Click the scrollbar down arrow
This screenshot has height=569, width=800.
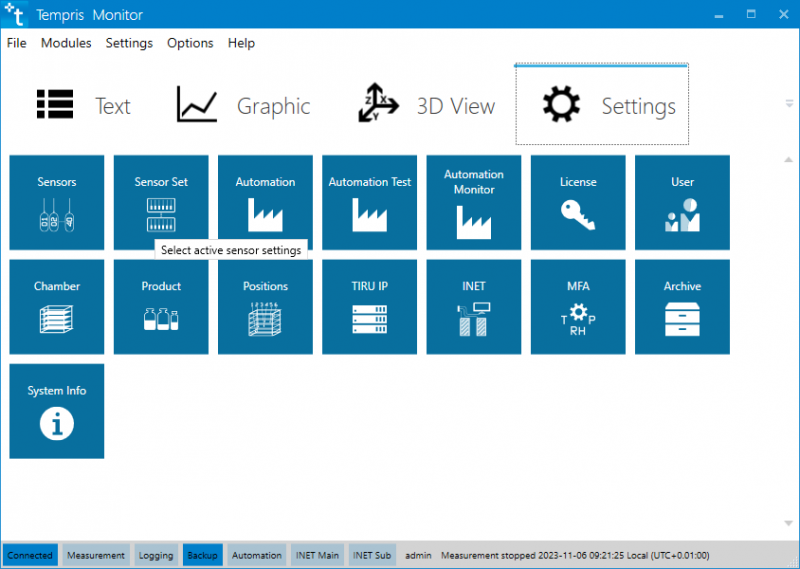pos(789,523)
